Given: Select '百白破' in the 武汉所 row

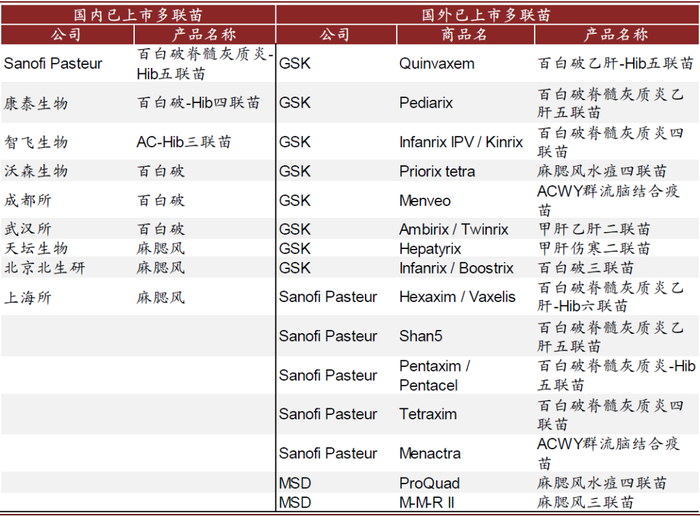Looking at the screenshot, I should tap(161, 229).
